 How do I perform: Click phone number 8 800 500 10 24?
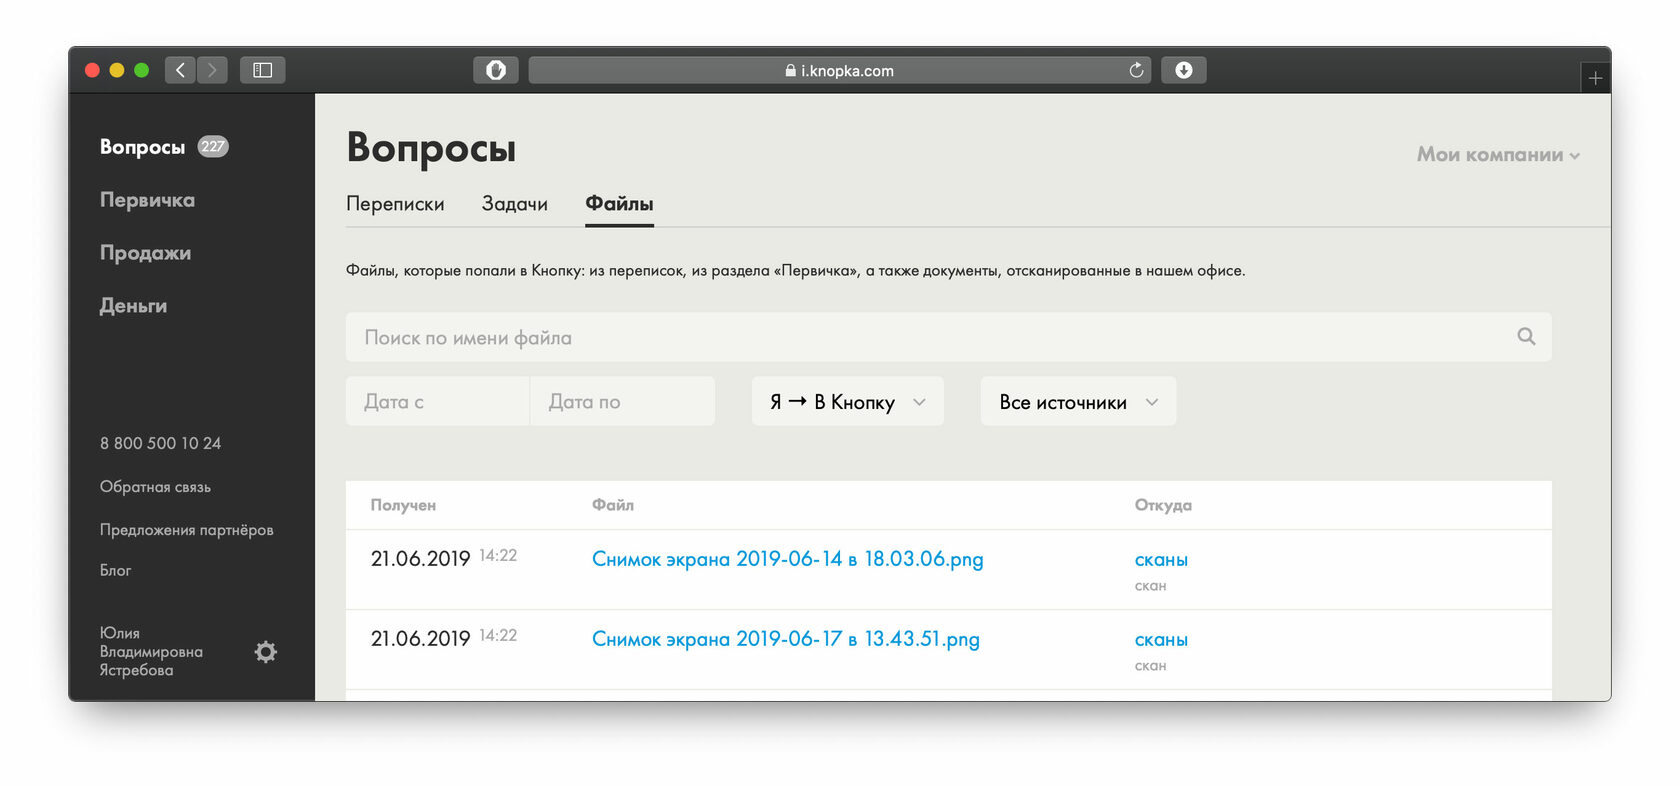[x=160, y=443]
